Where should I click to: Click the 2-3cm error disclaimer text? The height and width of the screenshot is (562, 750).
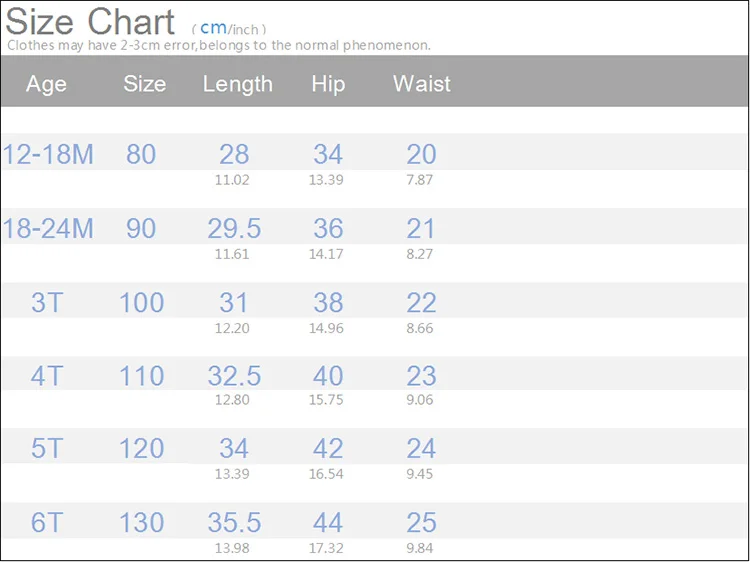(219, 45)
